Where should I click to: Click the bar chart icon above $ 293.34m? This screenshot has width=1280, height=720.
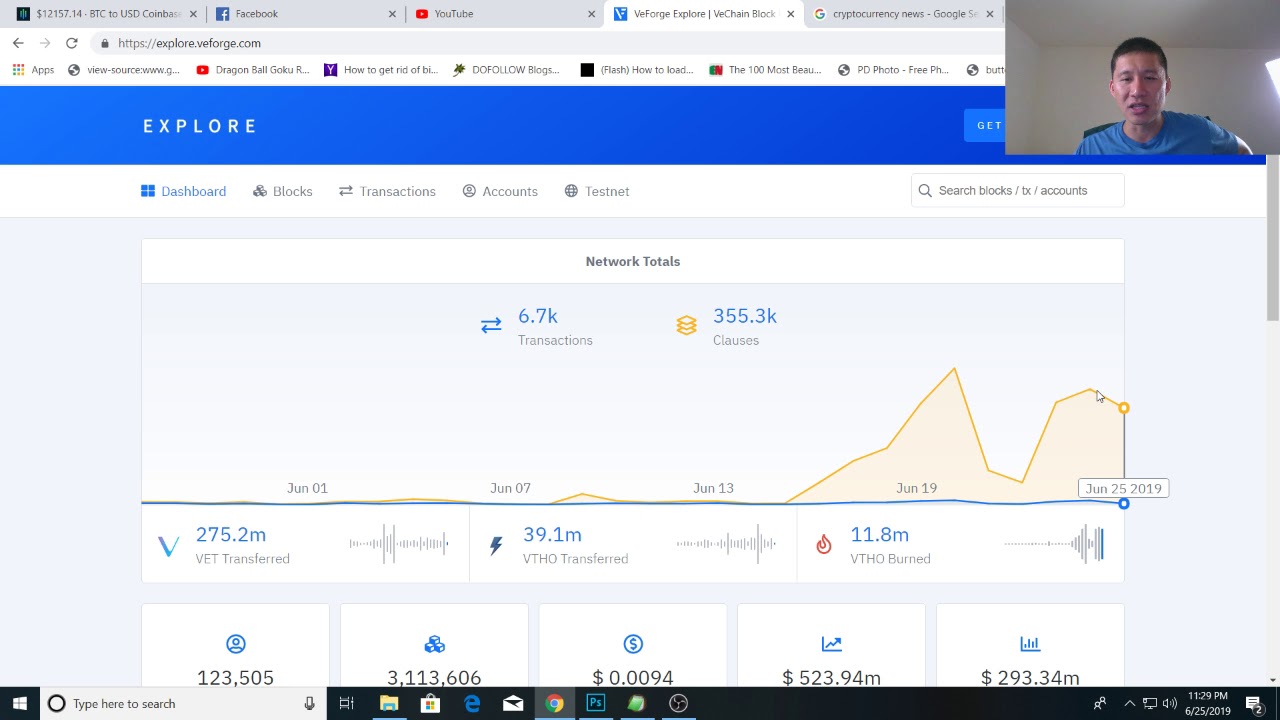1030,644
